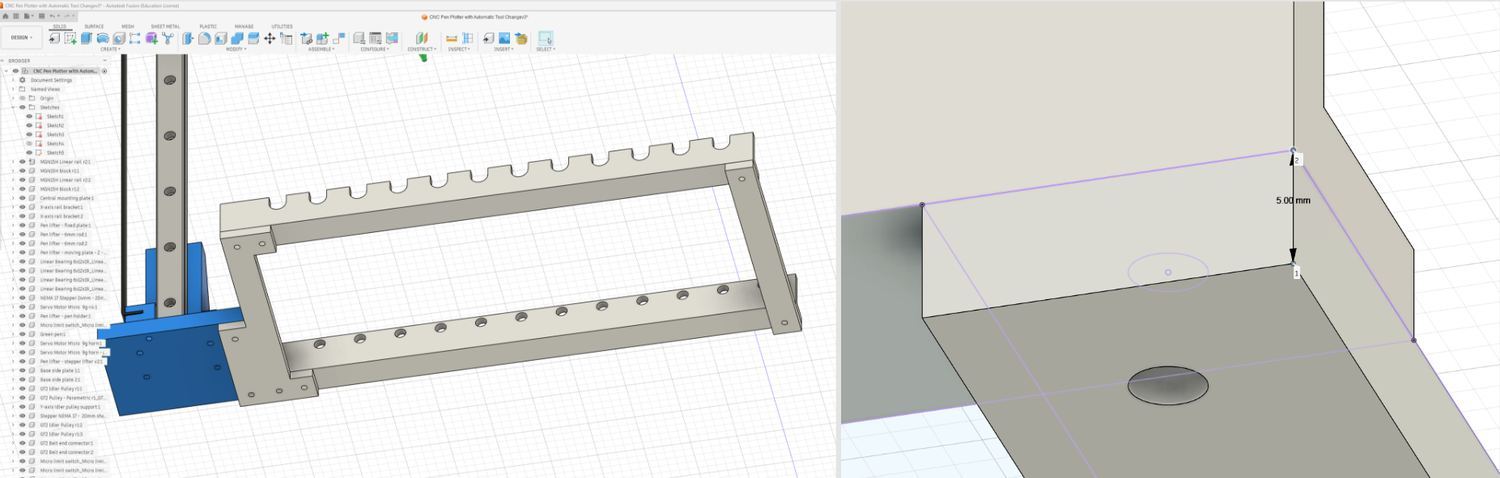The image size is (1500, 478).
Task: Open the Modify dropdown menu
Action: coord(236,49)
